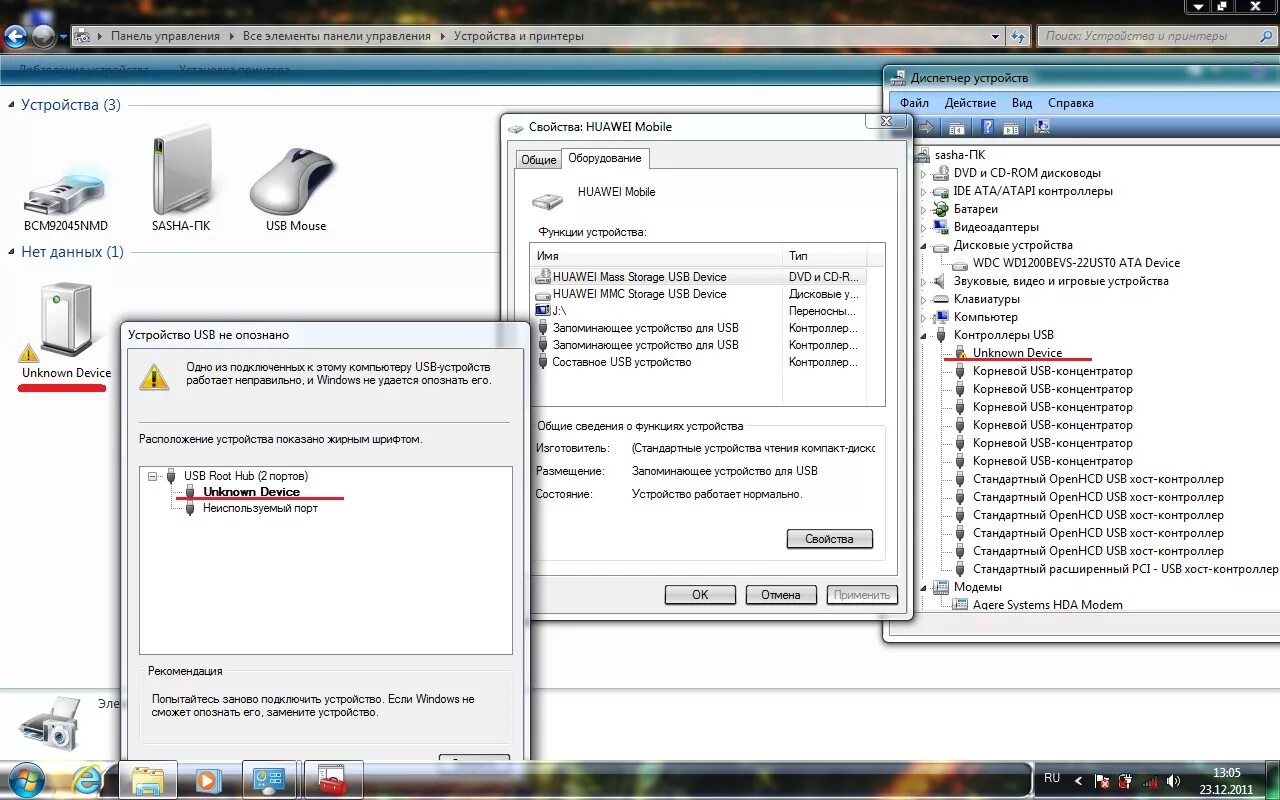The image size is (1280, 800).
Task: Select HUAWEI Mass Storage USB Device row
Action: [699, 277]
